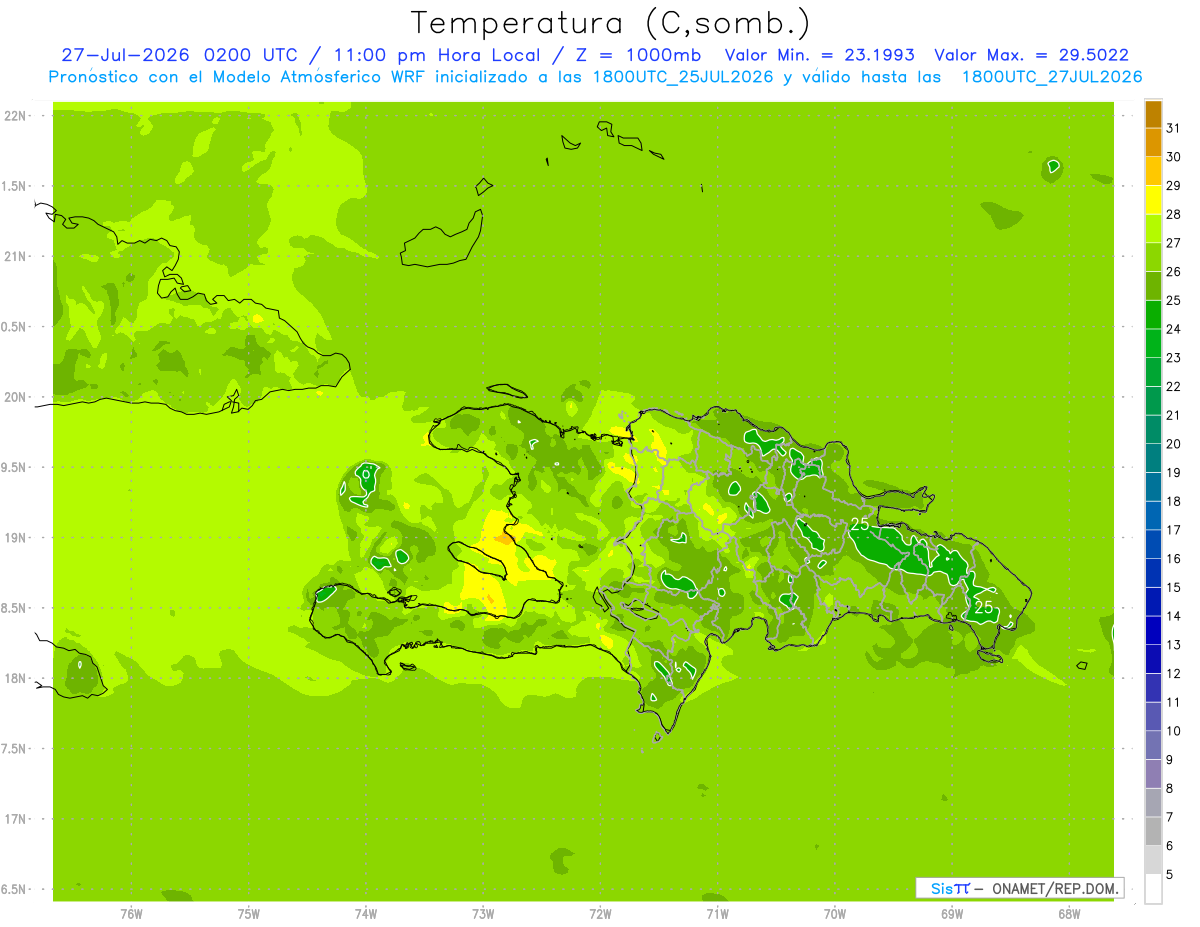
Task: Click the legend color band between 8 and 9
Action: pos(1153,774)
